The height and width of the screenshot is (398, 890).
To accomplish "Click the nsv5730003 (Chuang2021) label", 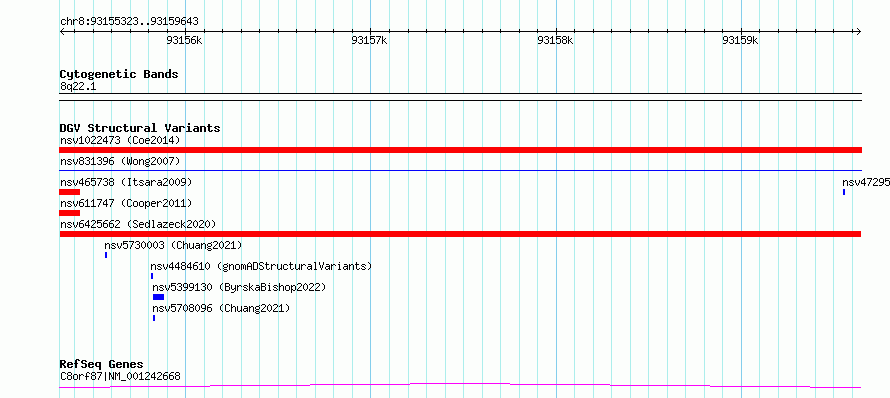I will [x=173, y=245].
